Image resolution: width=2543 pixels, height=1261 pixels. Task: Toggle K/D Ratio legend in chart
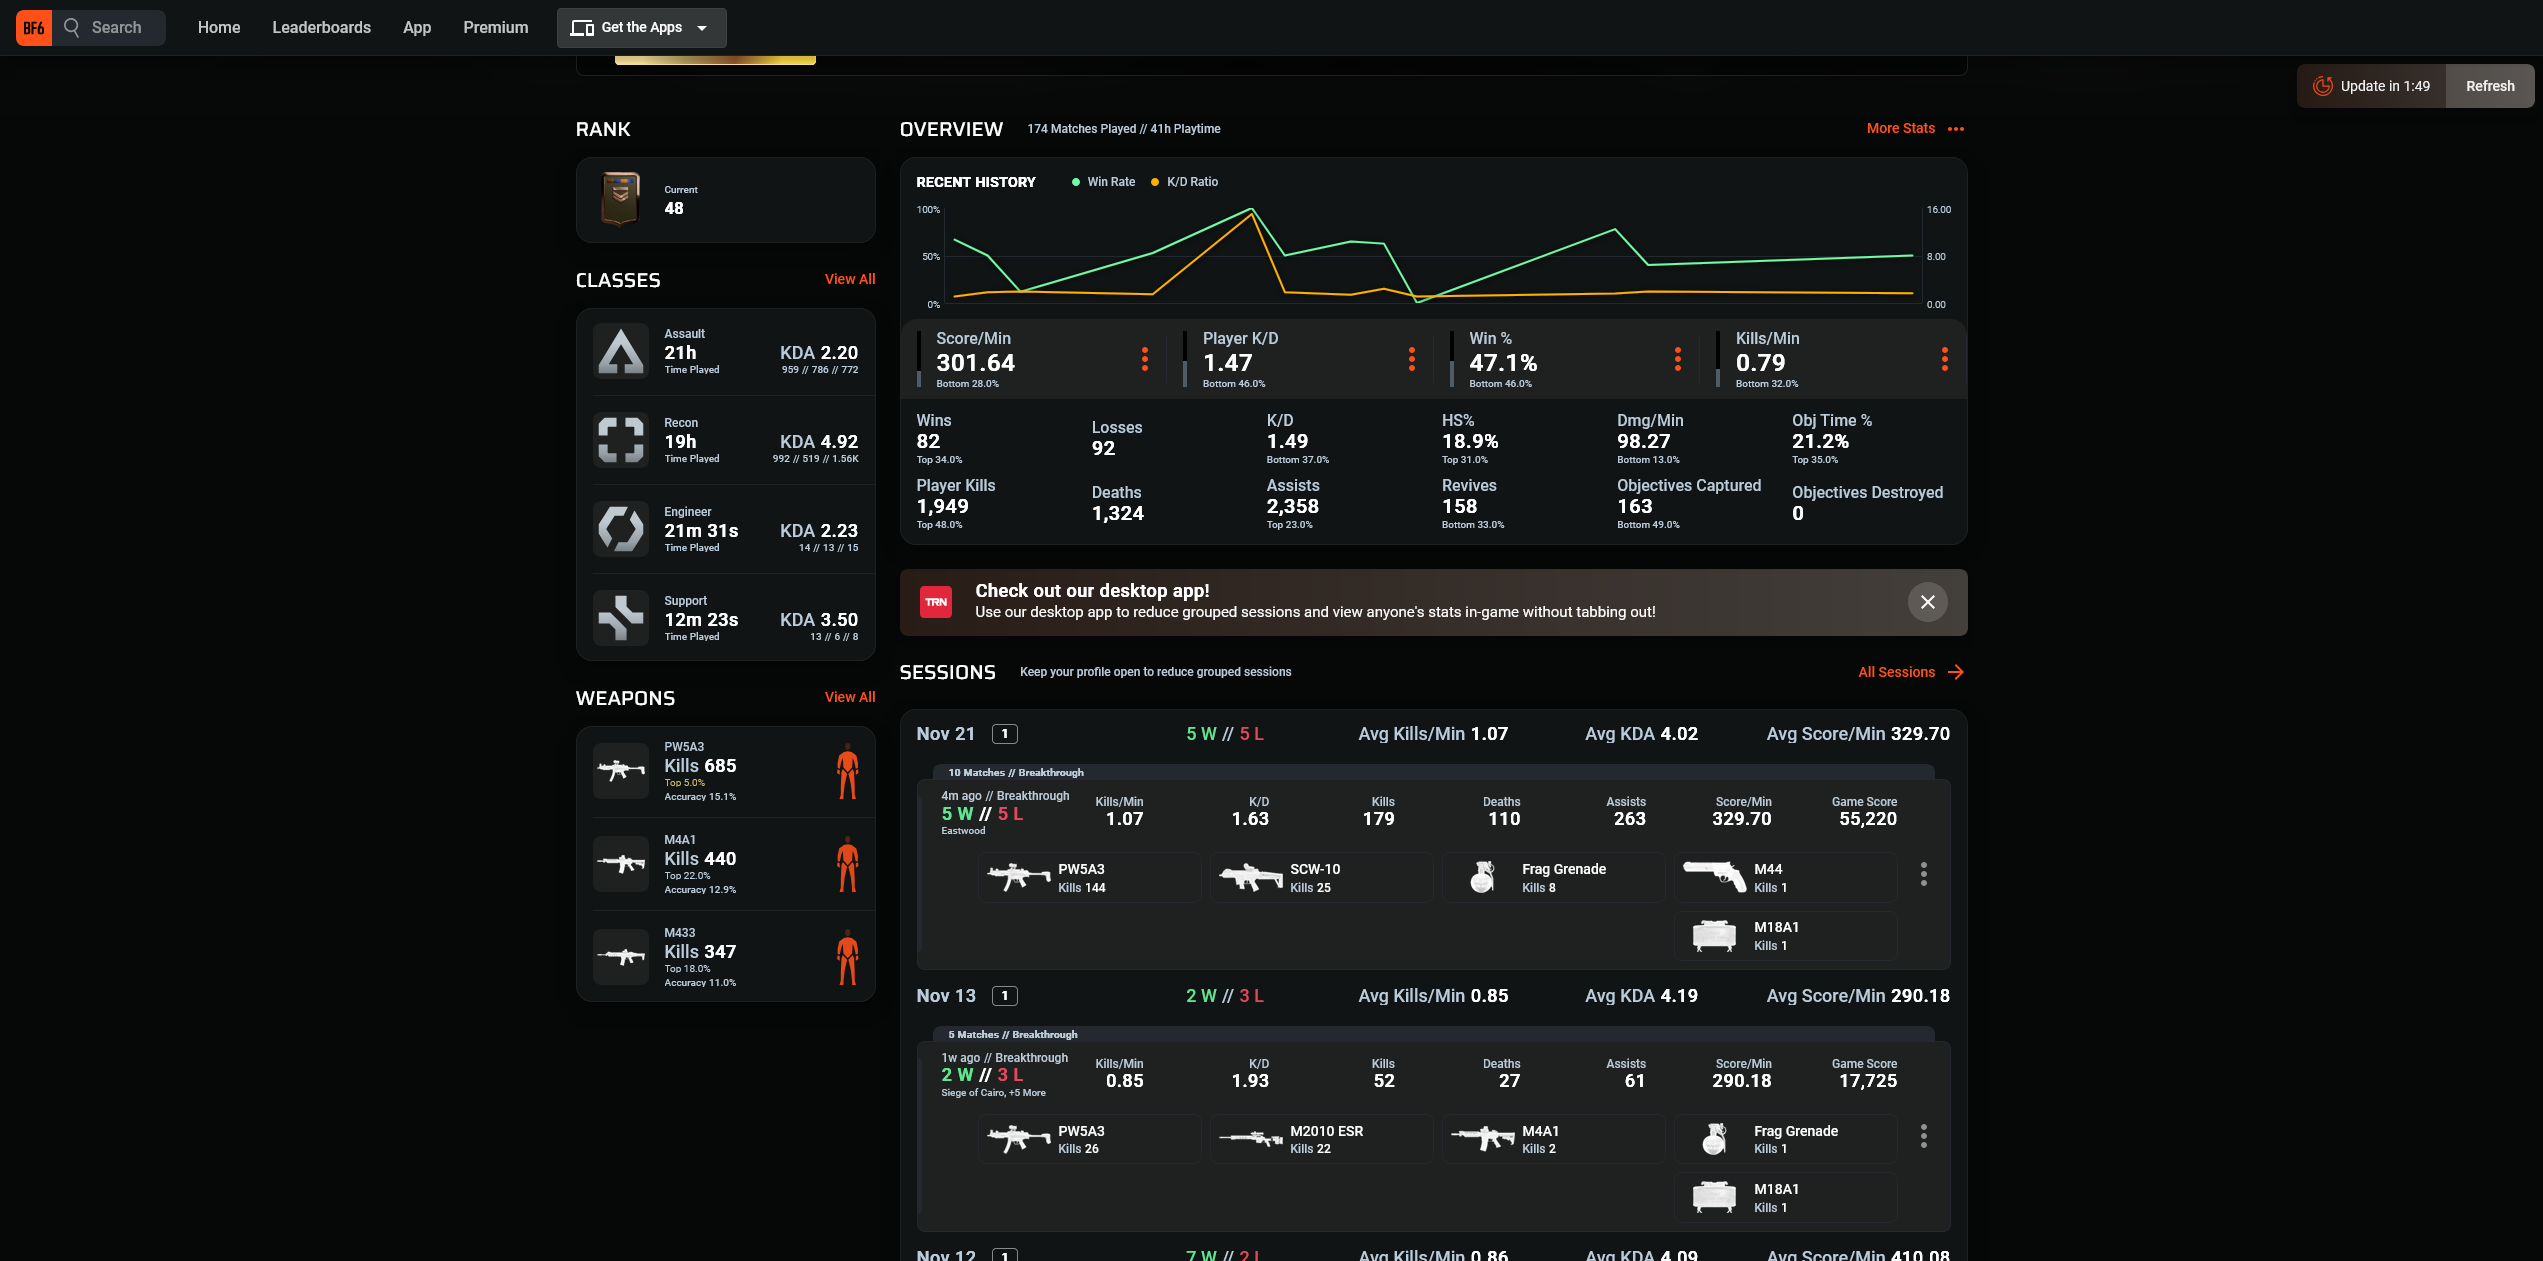click(x=1185, y=182)
